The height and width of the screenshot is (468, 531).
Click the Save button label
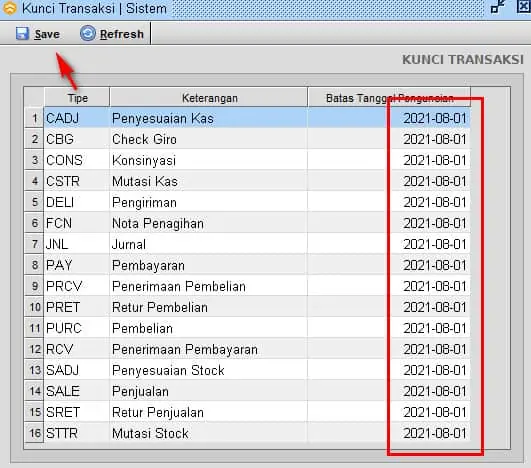click(x=47, y=34)
